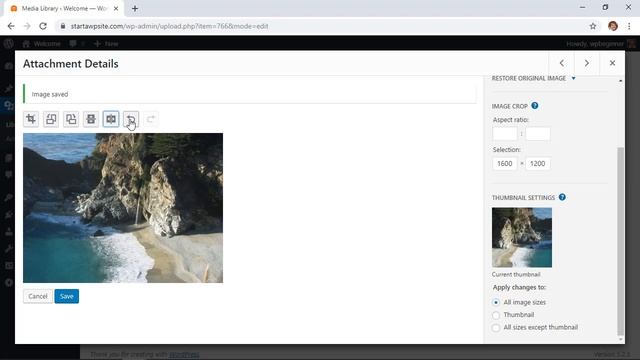Focus aspect ratio width field
Image resolution: width=640 pixels, height=360 pixels.
click(x=505, y=133)
